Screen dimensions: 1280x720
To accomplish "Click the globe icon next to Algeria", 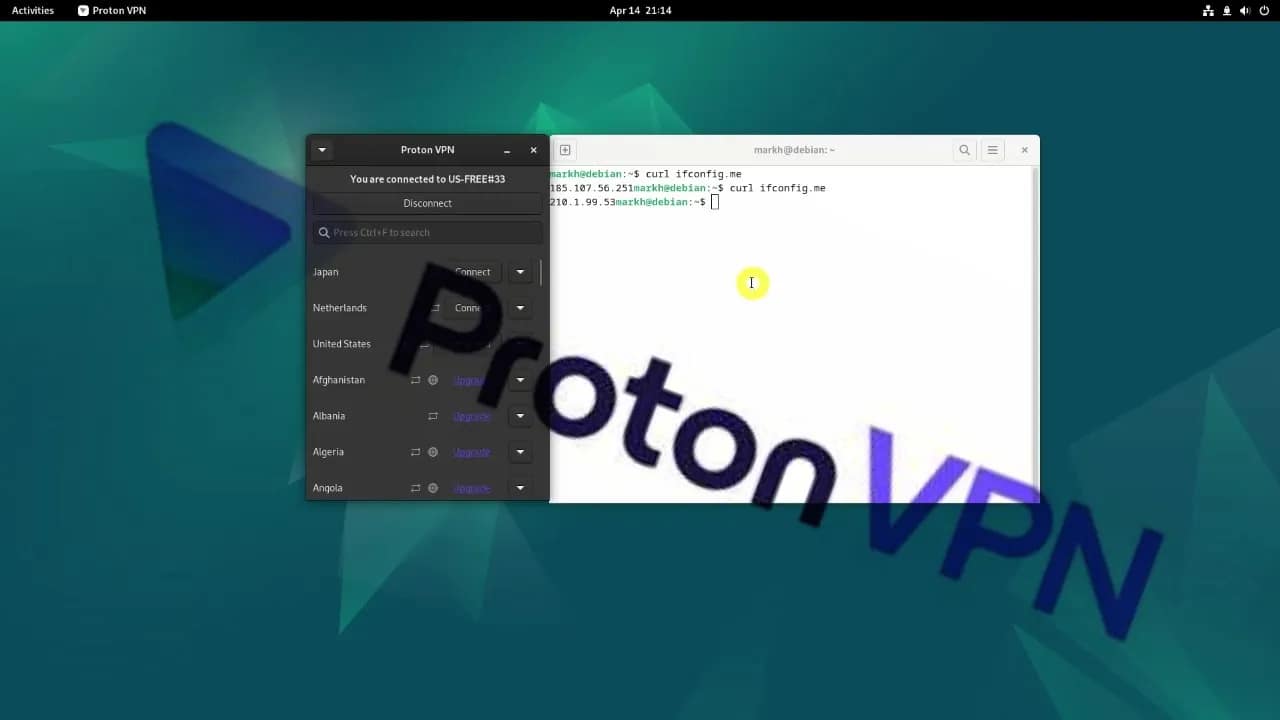I will (x=433, y=452).
